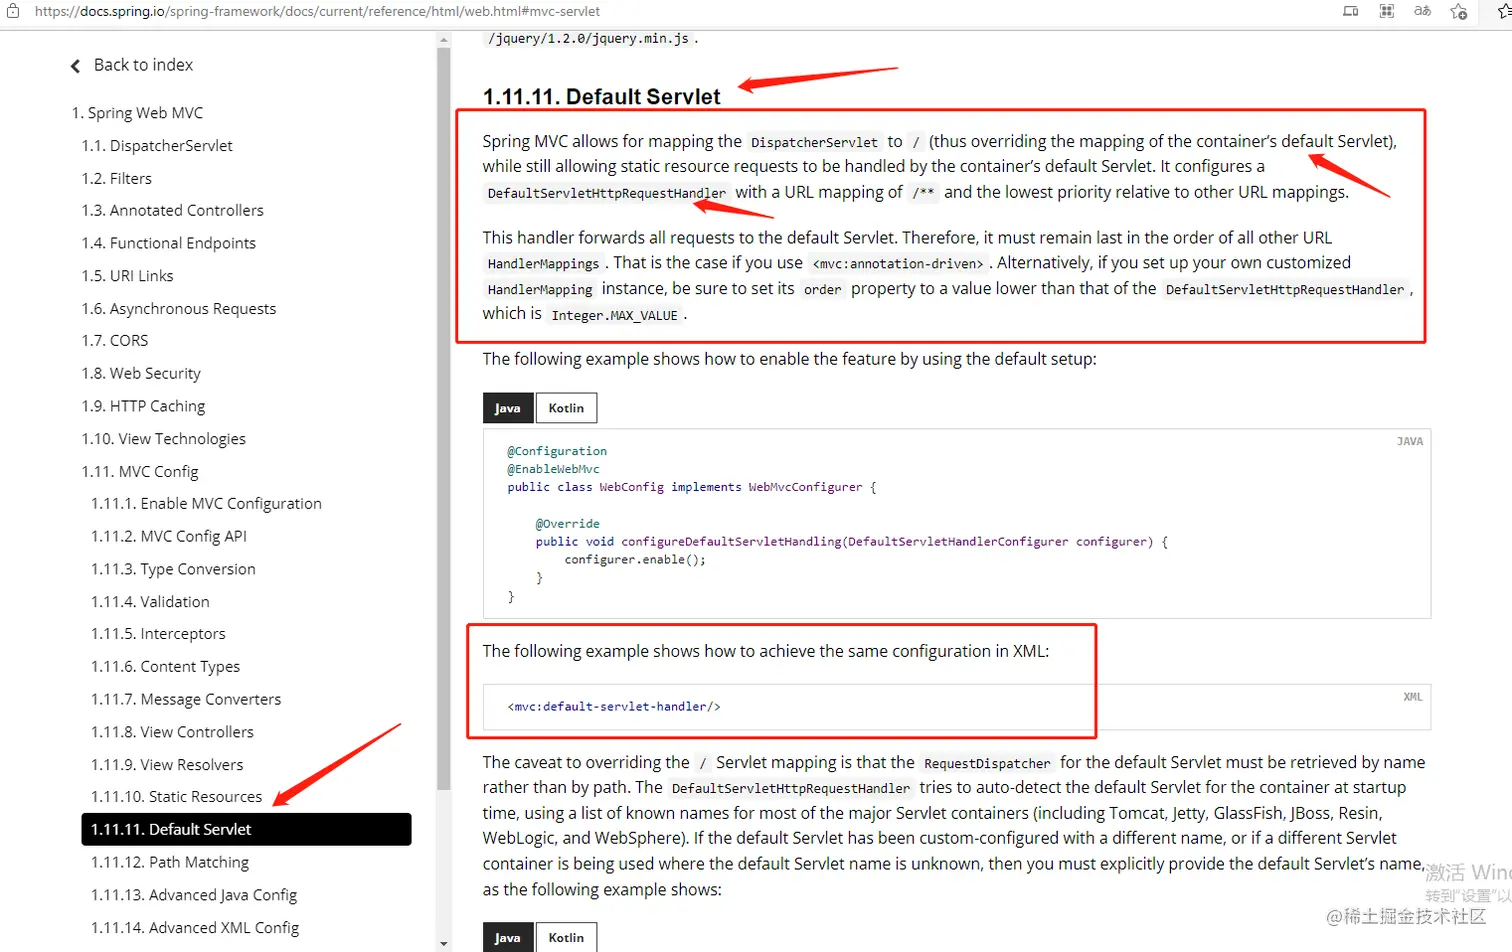This screenshot has height=952, width=1512.
Task: Open 1.9. HTTP Caching section
Action: 143,407
